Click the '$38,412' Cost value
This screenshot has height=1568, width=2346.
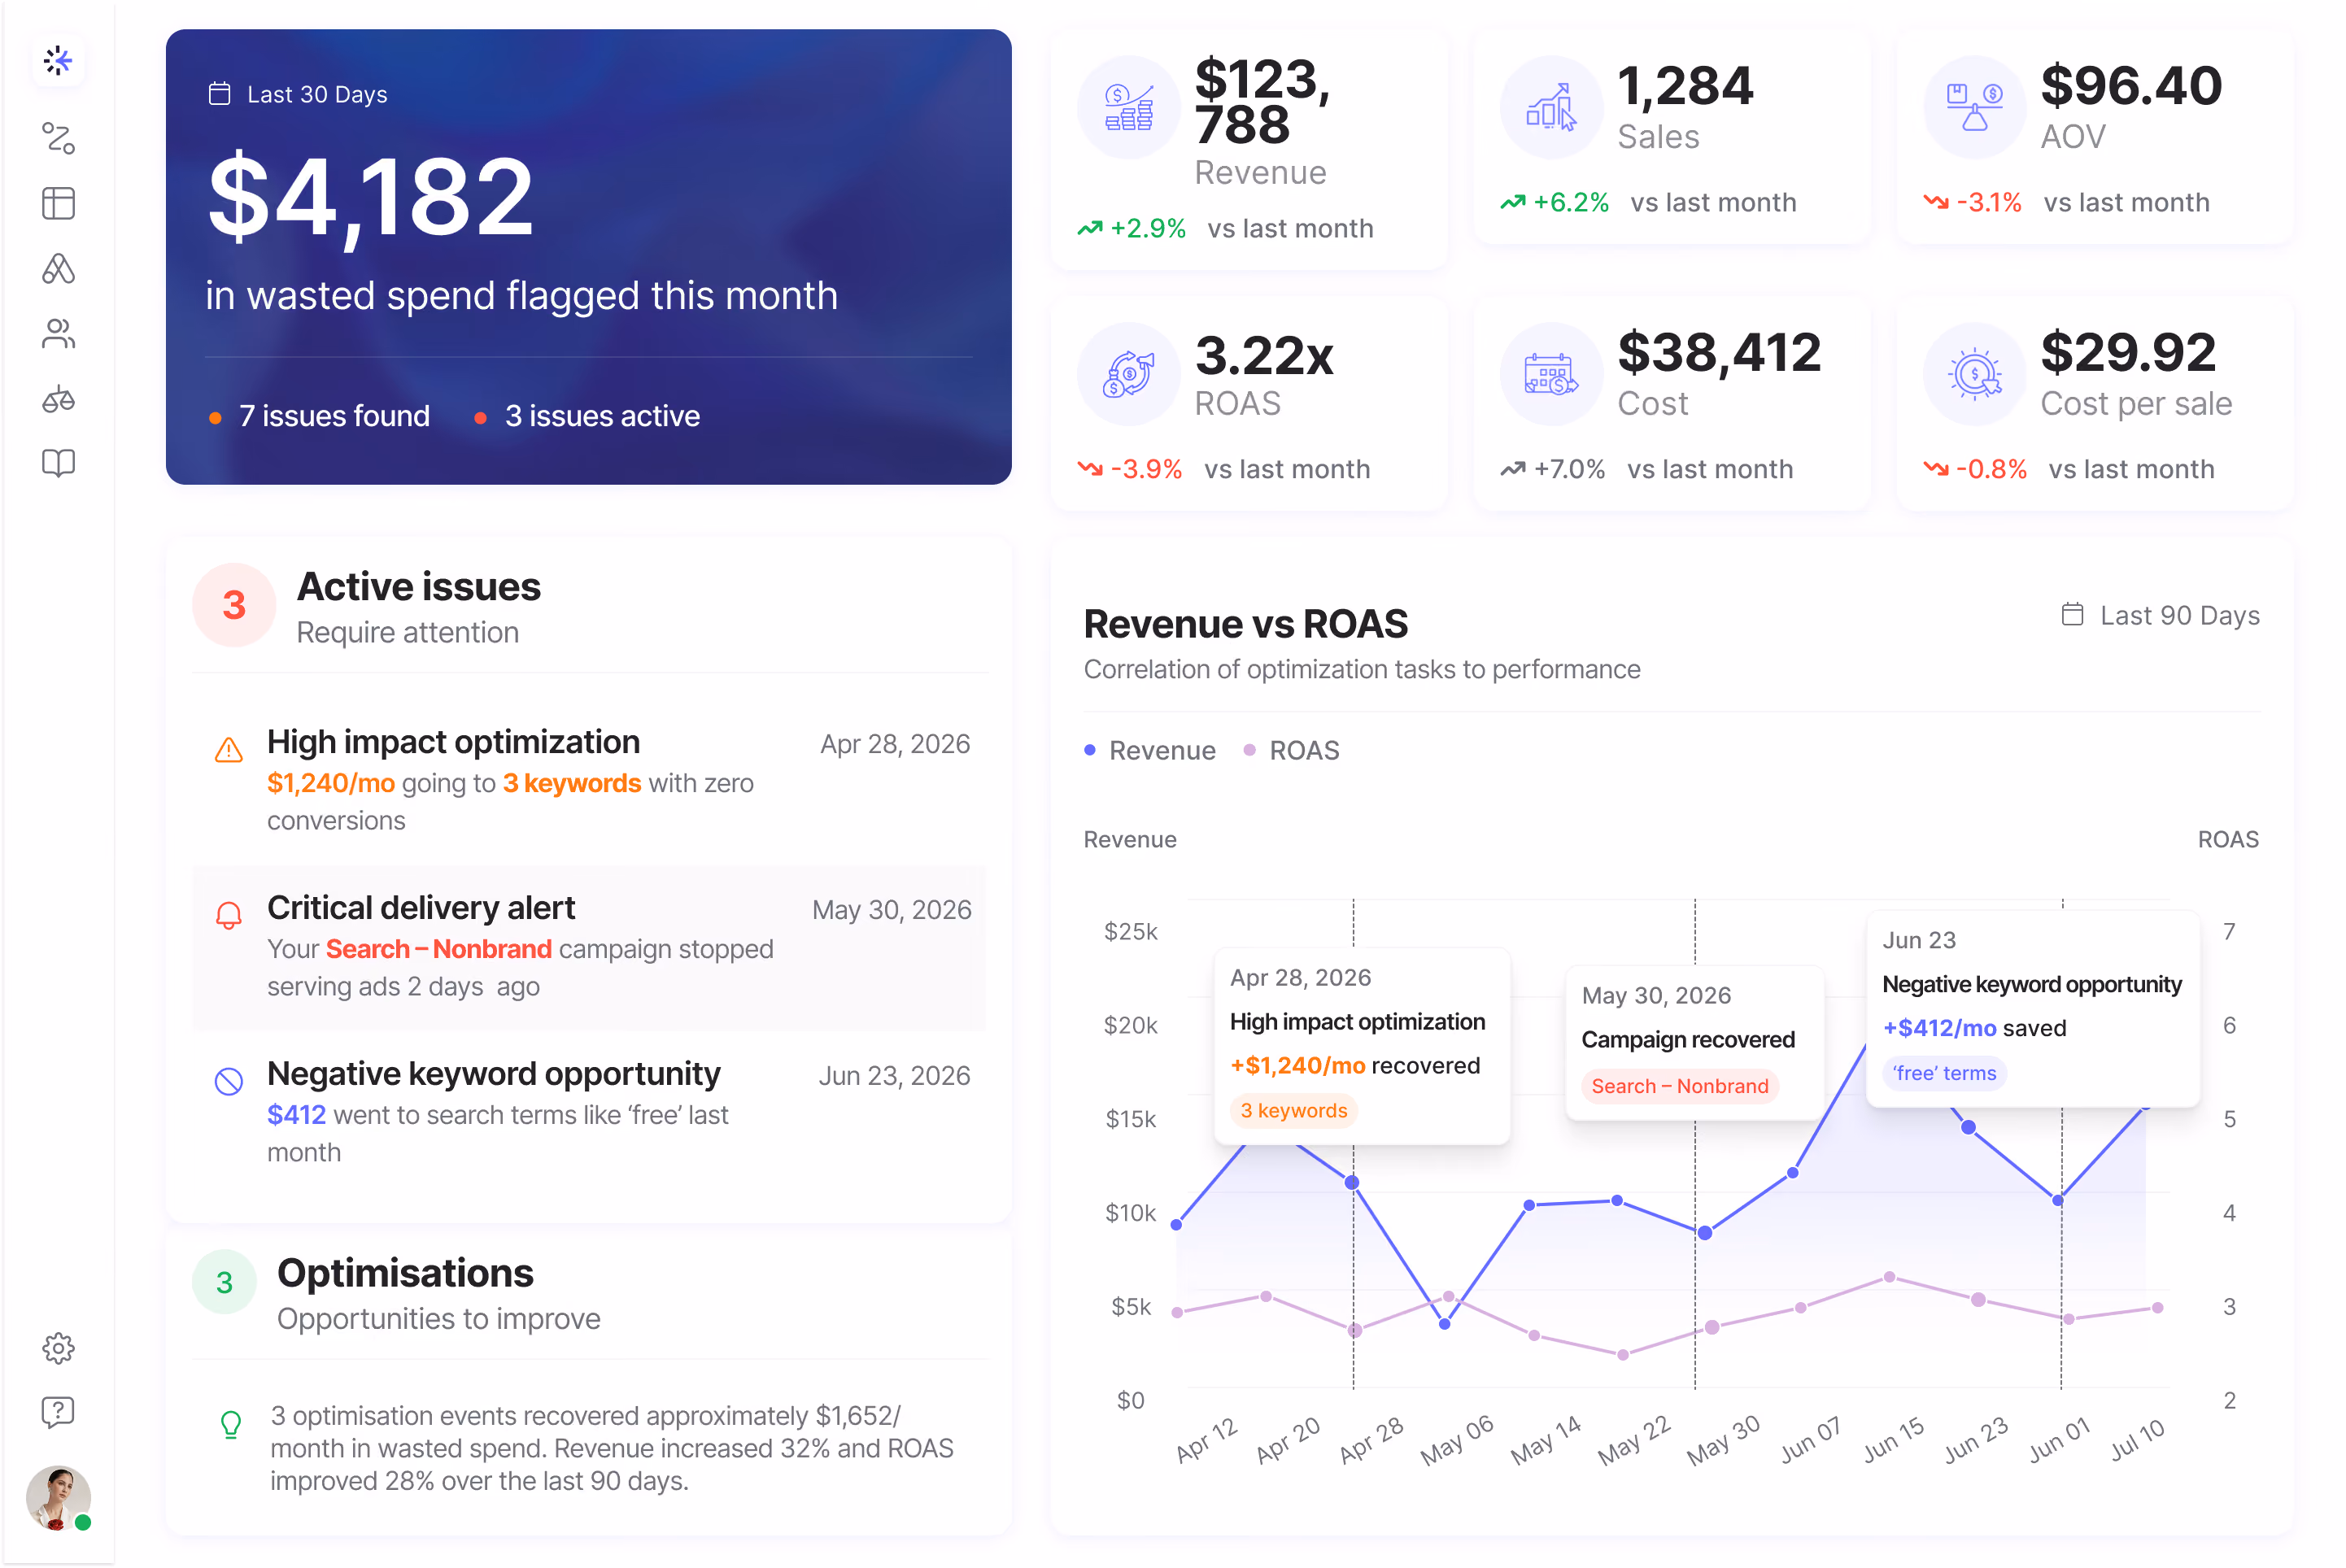(1719, 353)
